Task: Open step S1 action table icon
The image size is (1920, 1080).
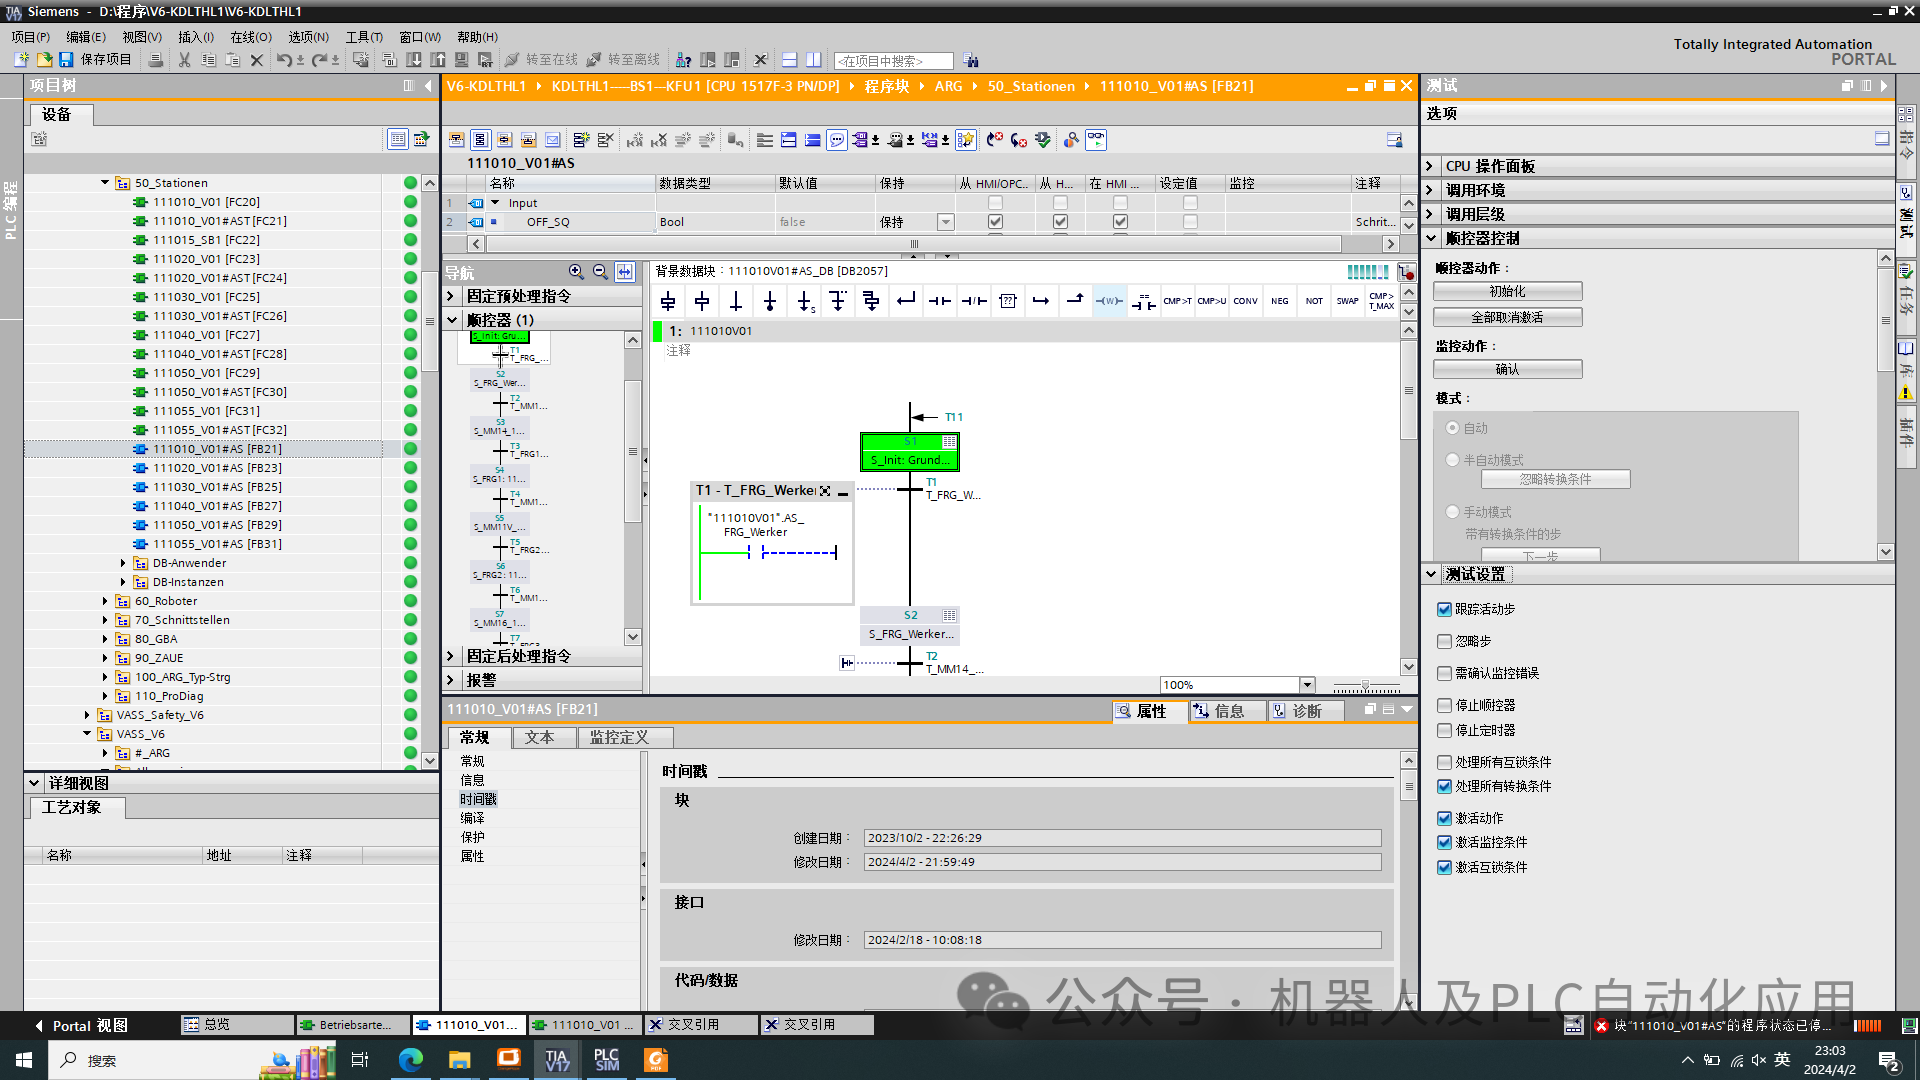Action: 949,442
